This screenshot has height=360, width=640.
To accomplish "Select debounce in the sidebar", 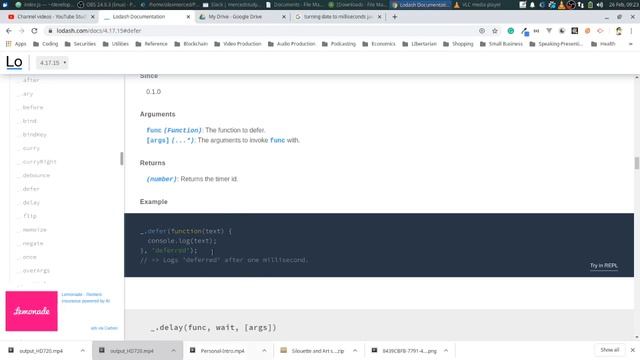I will coord(36,175).
